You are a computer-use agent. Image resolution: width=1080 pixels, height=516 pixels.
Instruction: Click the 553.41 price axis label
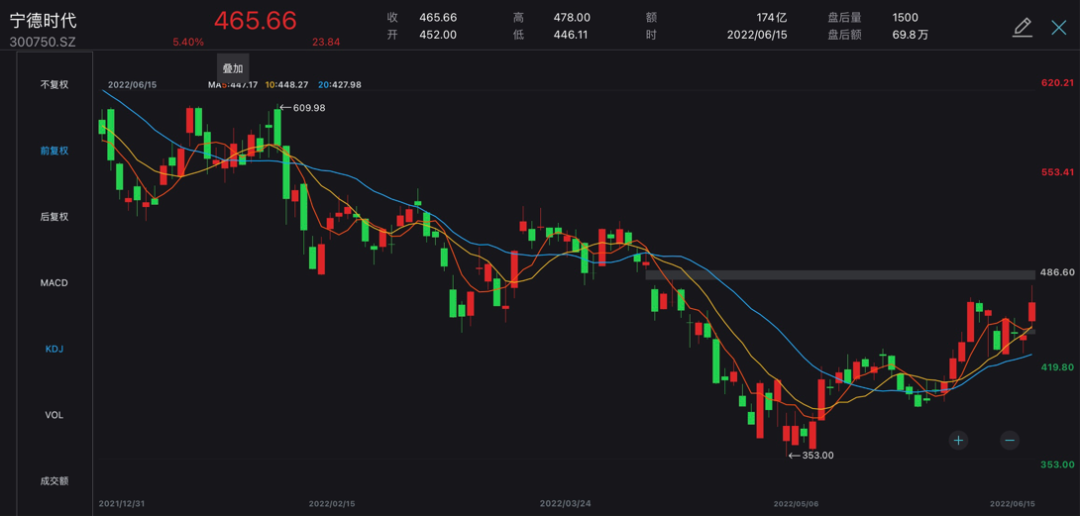[1058, 172]
